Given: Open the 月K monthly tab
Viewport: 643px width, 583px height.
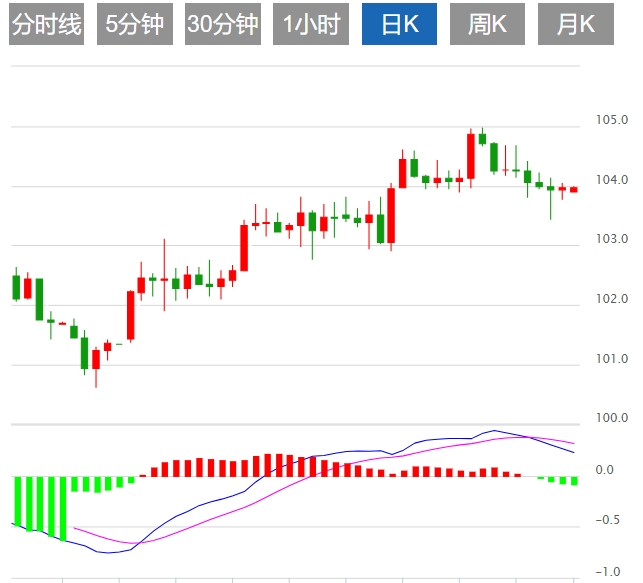Looking at the screenshot, I should (x=575, y=25).
